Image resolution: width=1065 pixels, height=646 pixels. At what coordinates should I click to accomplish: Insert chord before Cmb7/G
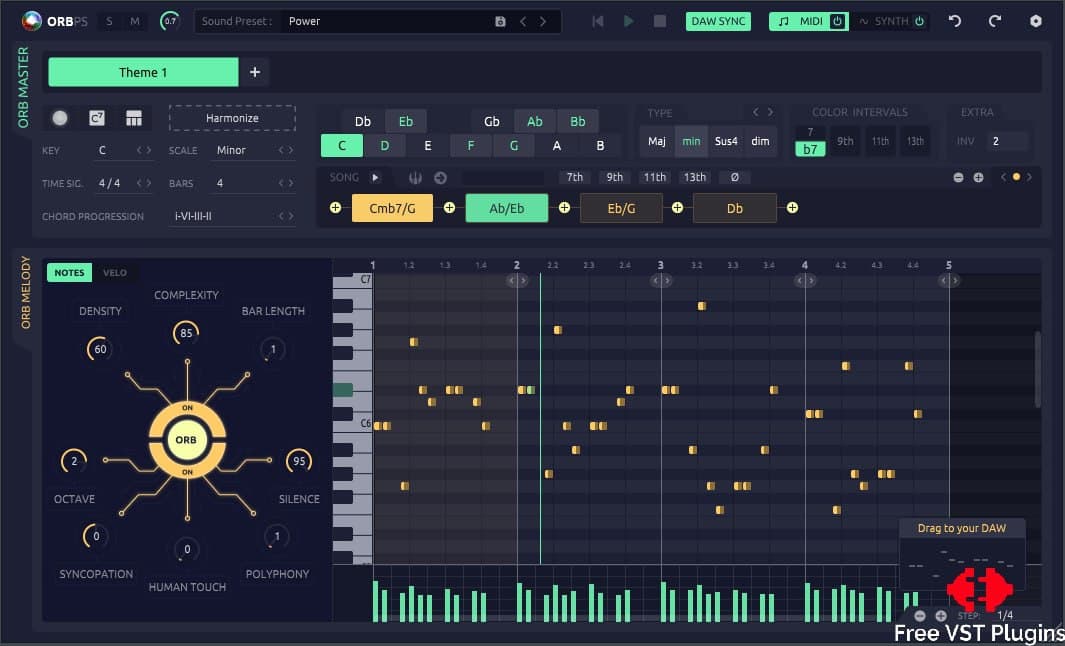pyautogui.click(x=336, y=208)
